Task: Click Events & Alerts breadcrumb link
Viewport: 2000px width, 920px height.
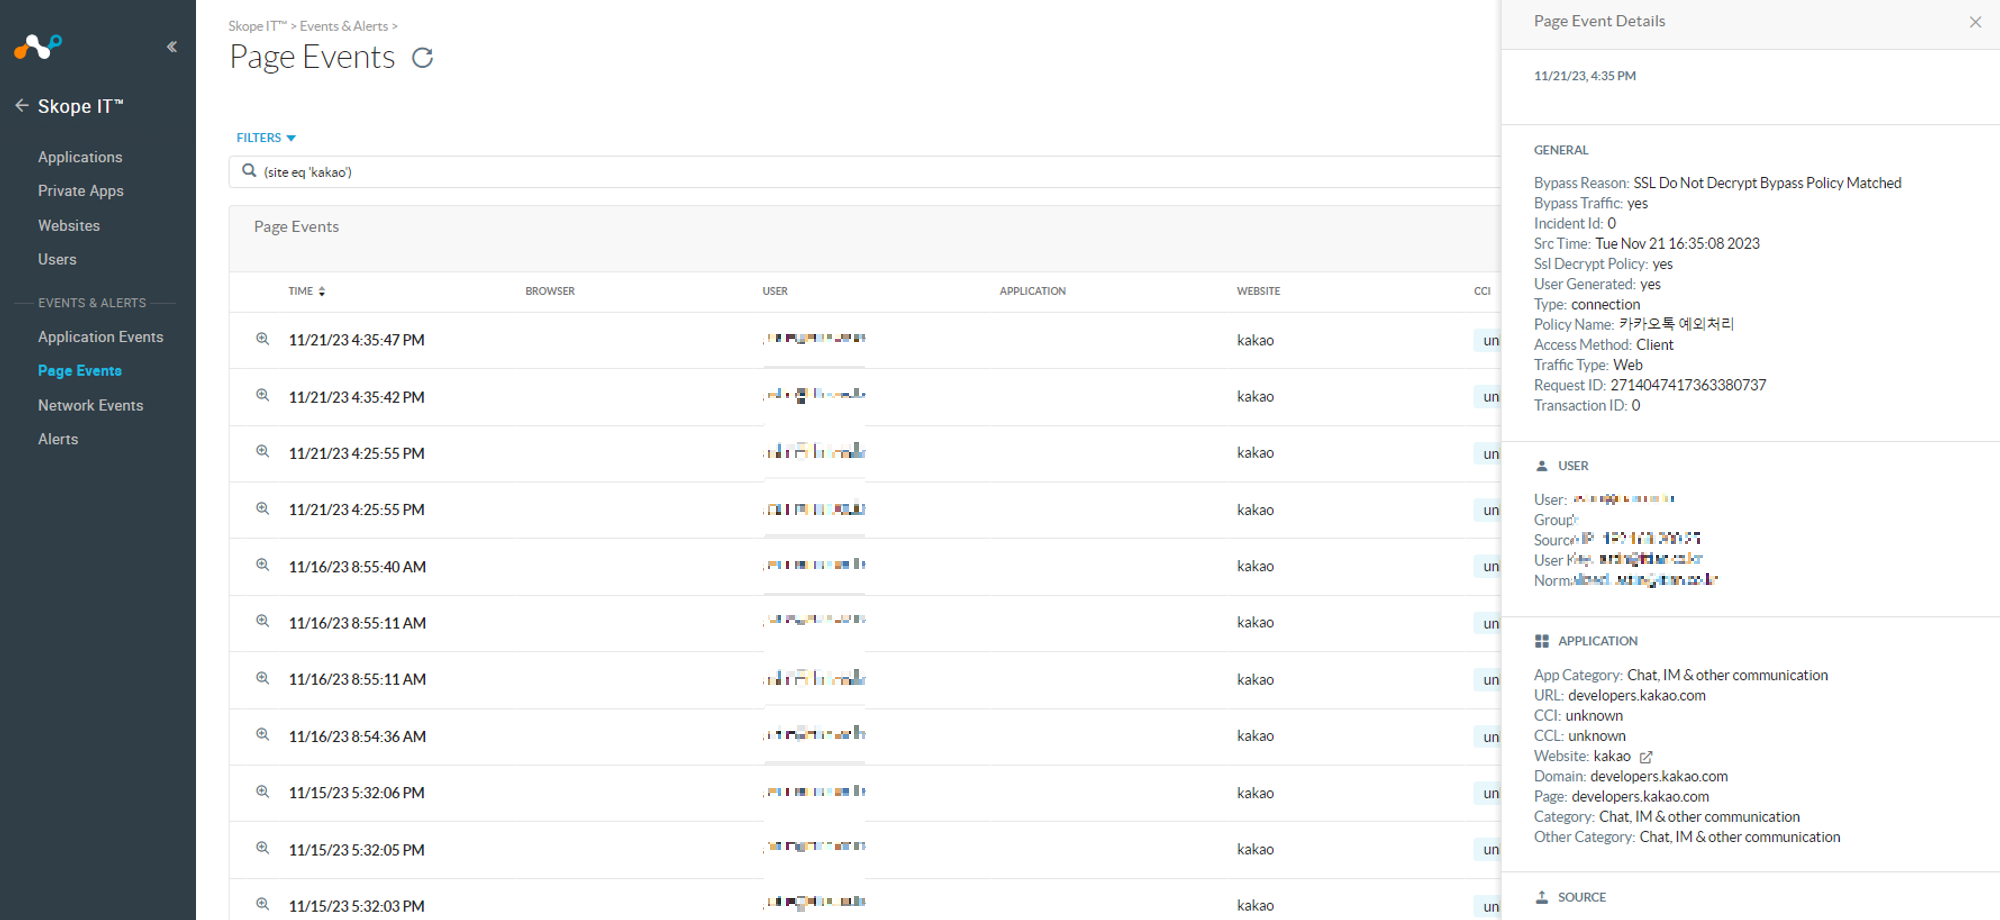Action: 344,26
